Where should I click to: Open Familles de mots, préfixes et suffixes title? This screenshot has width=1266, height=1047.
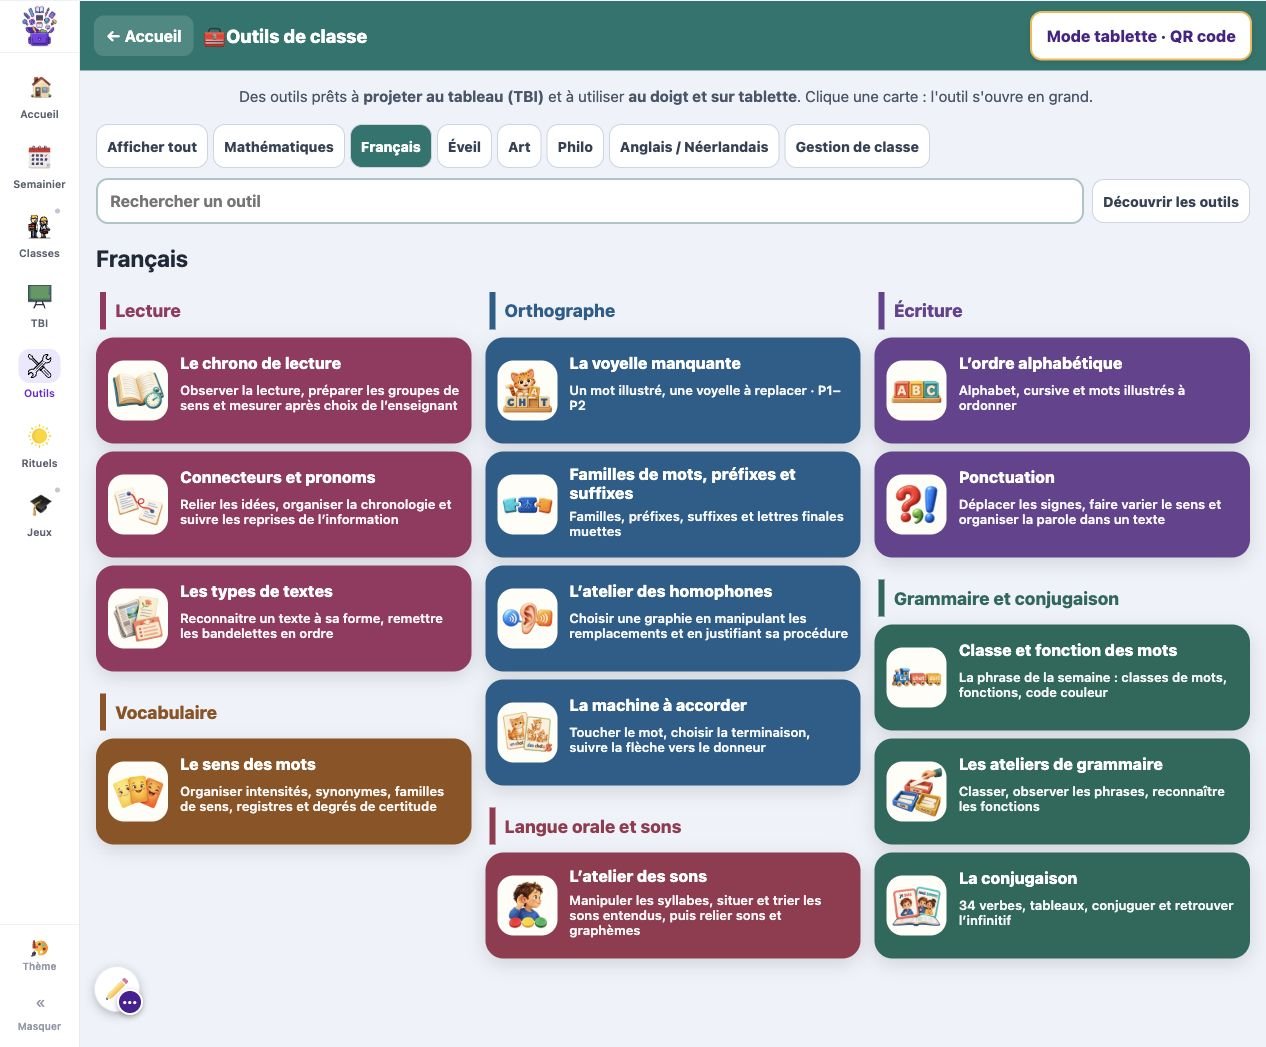[x=683, y=484]
